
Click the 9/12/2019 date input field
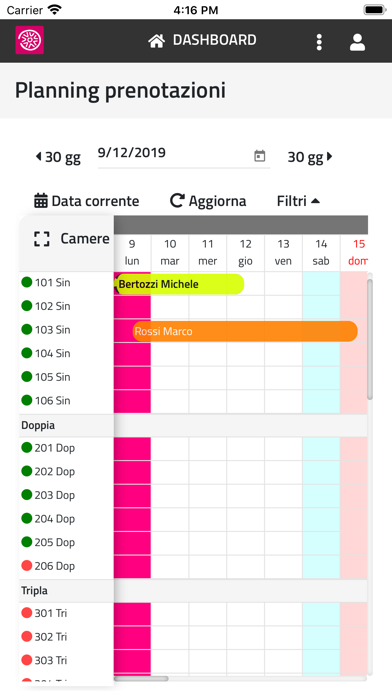184,155
